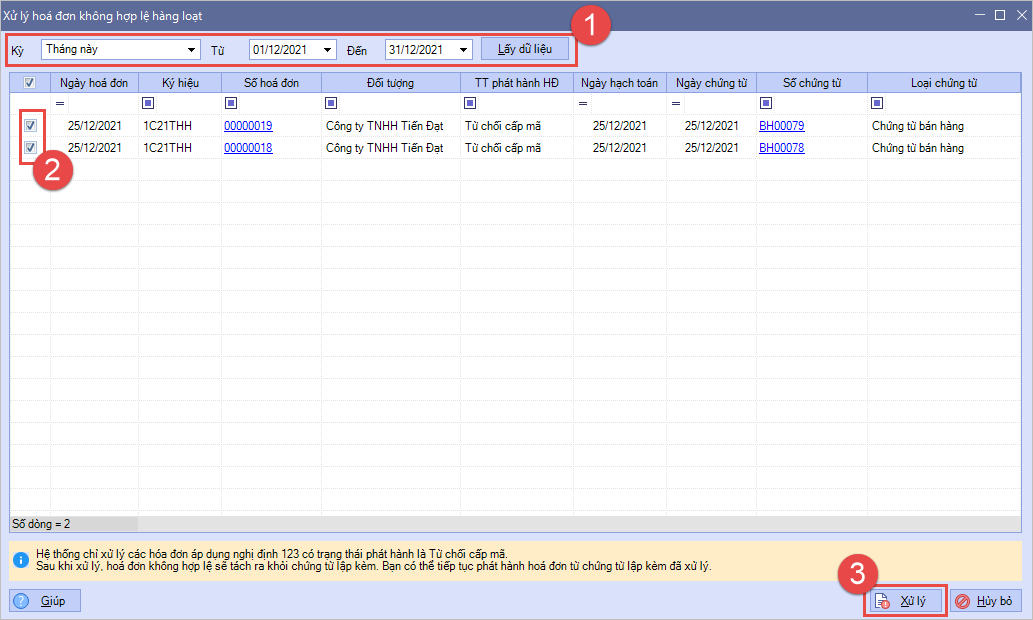Click the Xử lý process button

(x=904, y=601)
